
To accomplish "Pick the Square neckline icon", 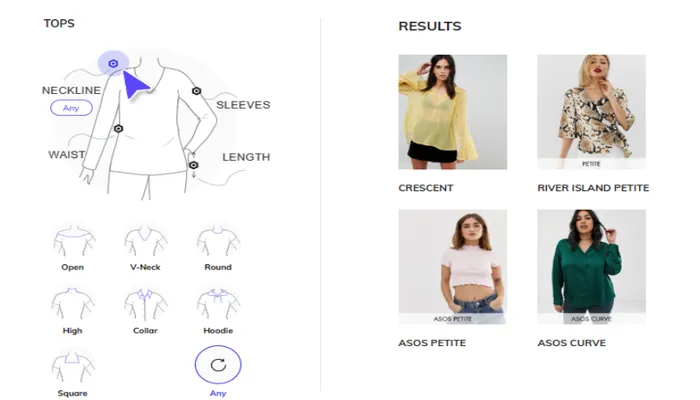I will tap(73, 368).
